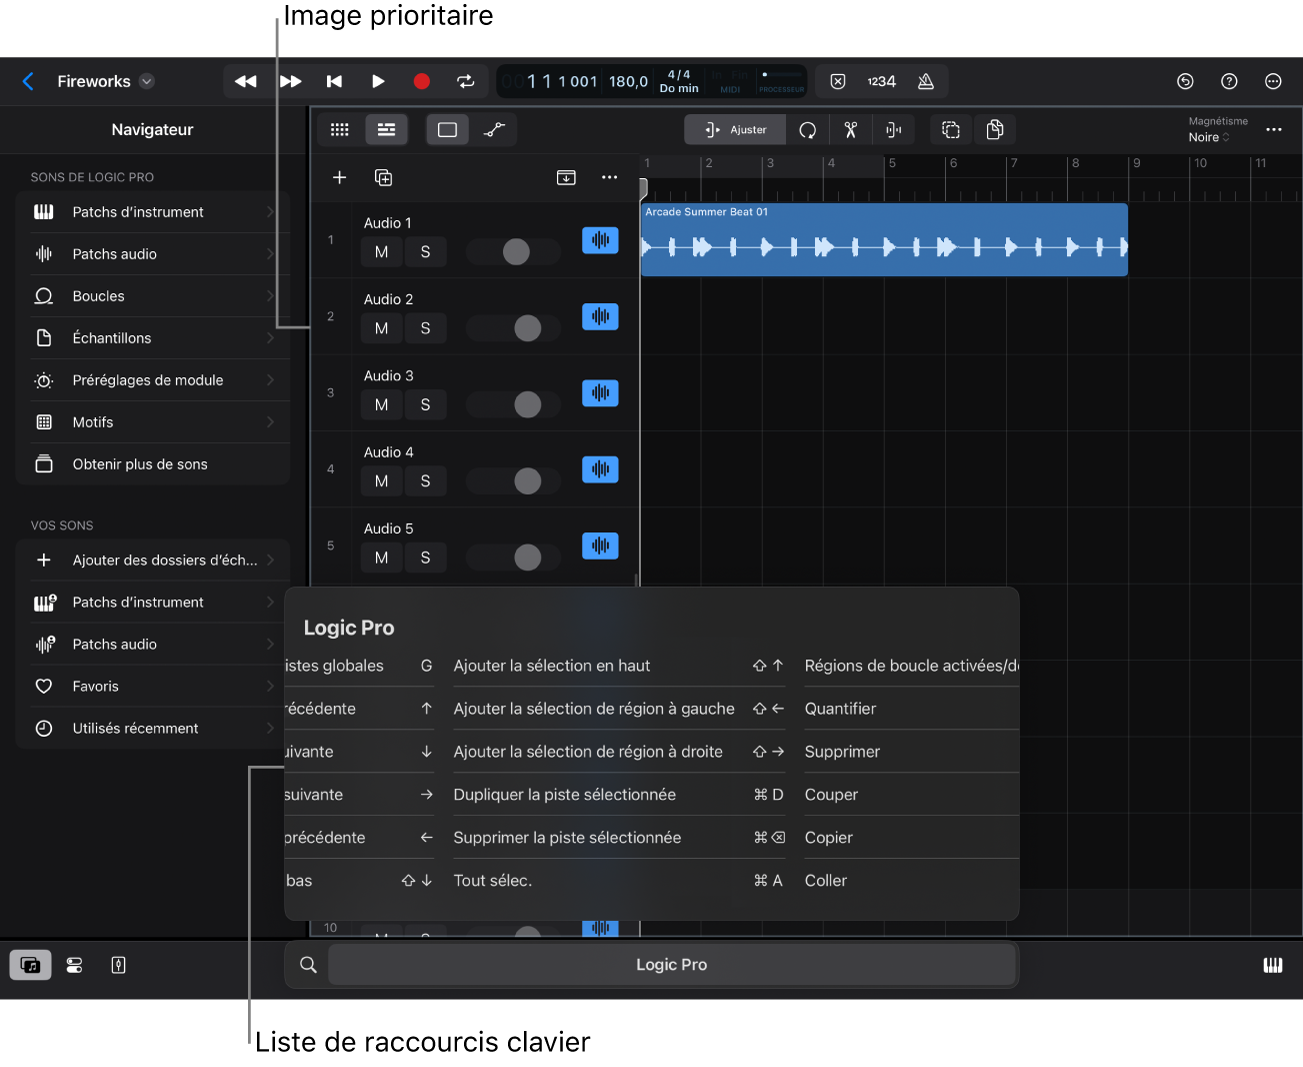Click the Ajuster tool button
Image resolution: width=1303 pixels, height=1067 pixels.
(735, 130)
